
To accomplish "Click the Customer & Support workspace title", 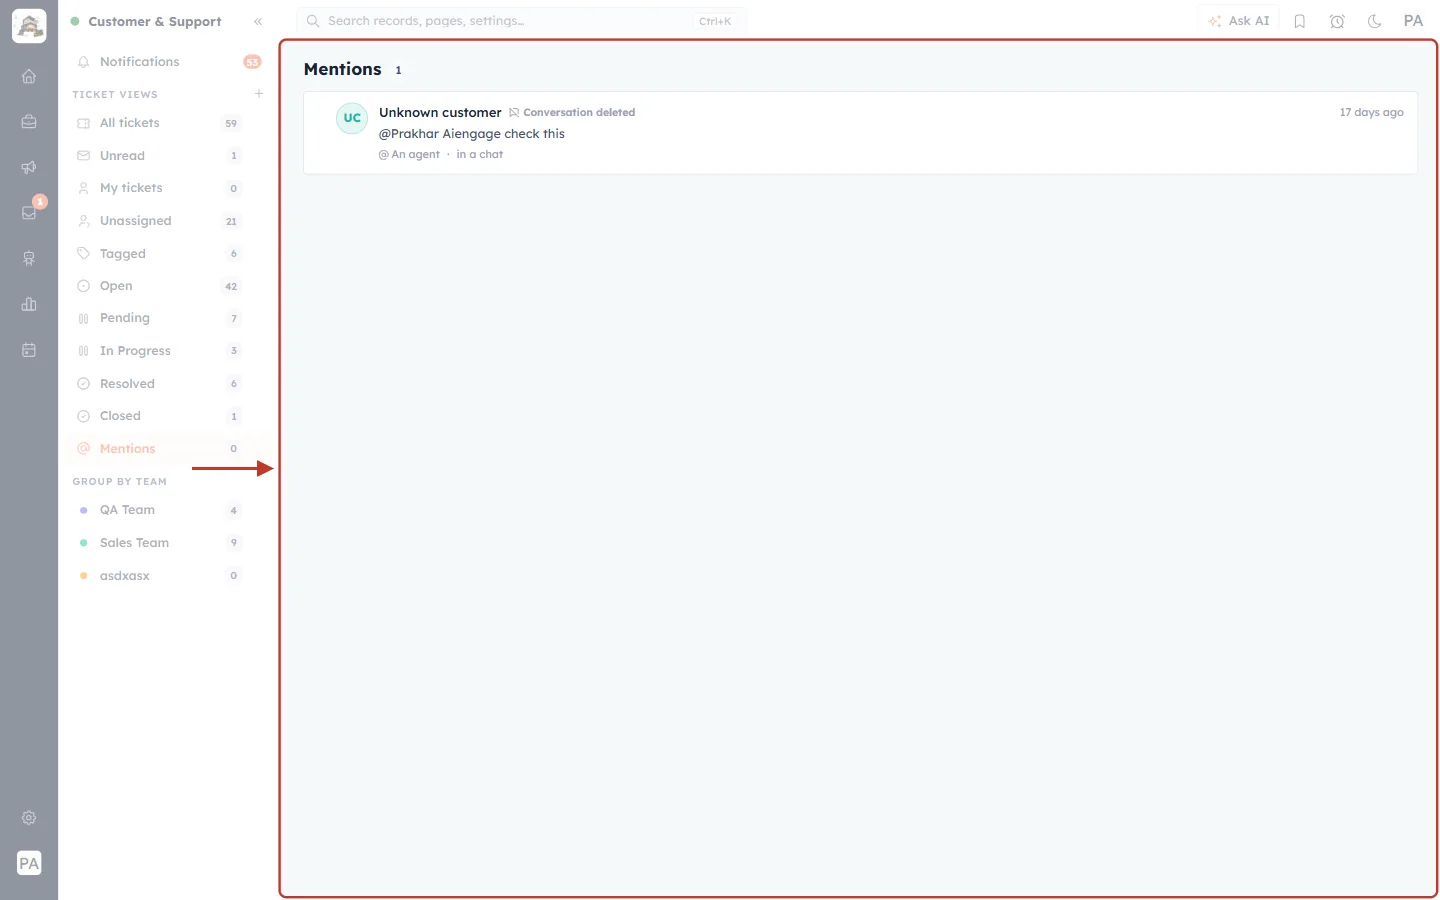I will [x=155, y=21].
